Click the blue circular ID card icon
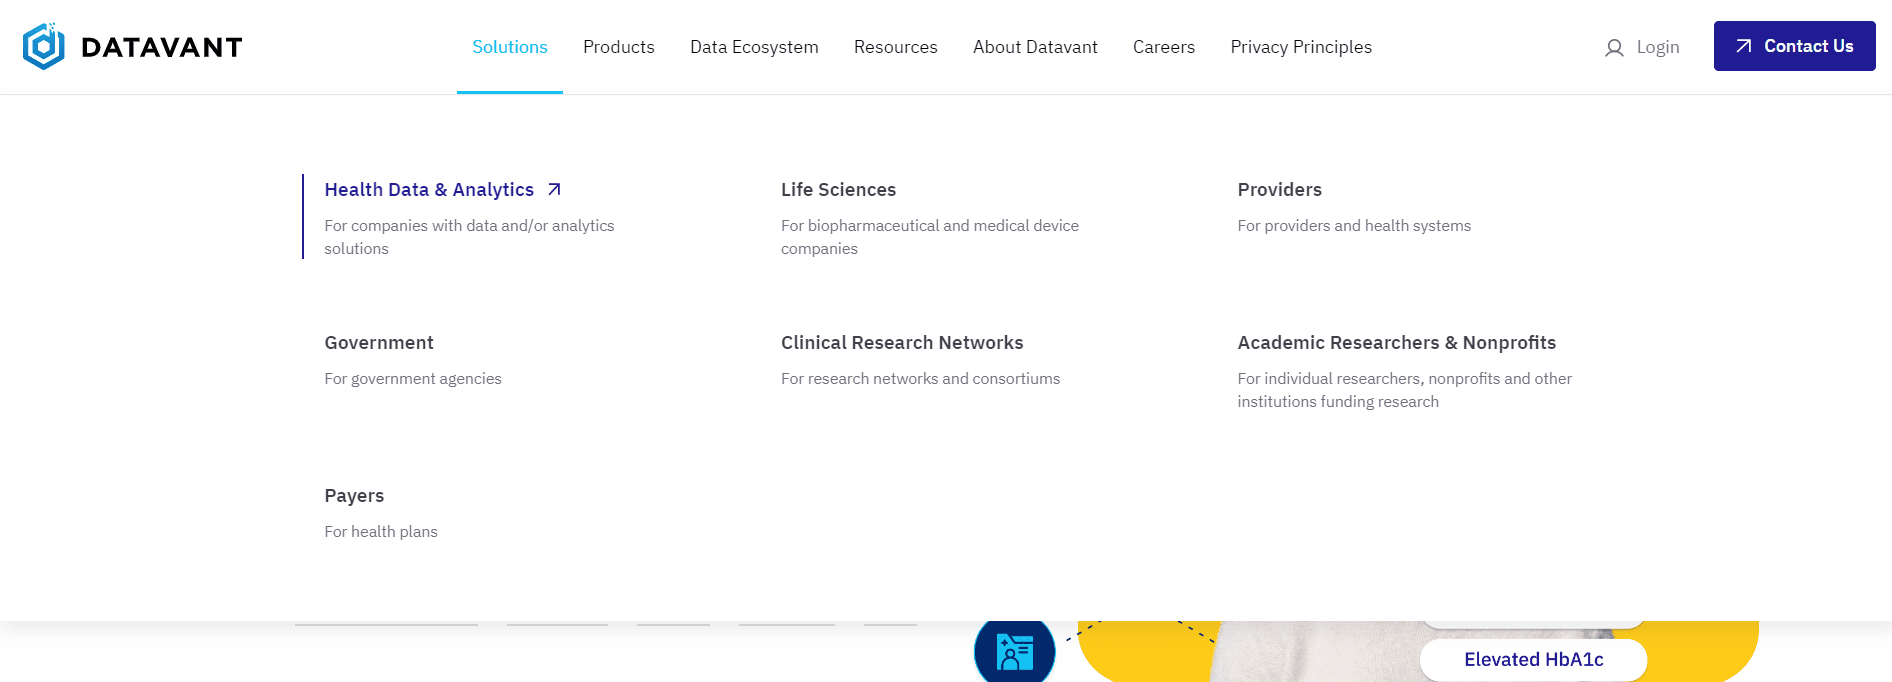 coord(1014,653)
